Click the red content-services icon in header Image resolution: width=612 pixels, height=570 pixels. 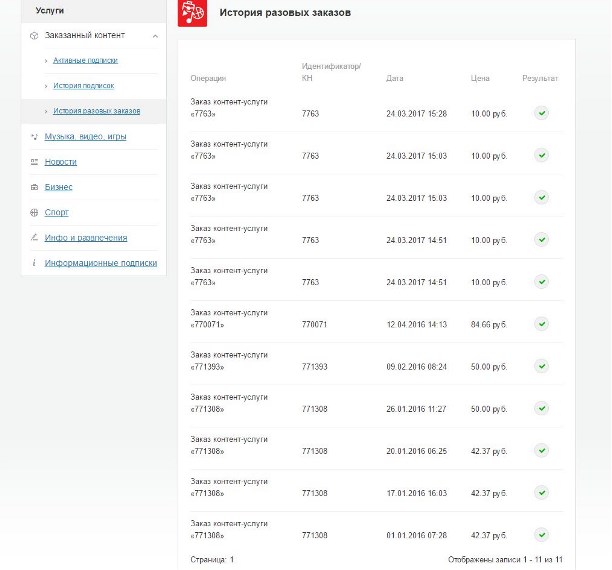[x=192, y=13]
